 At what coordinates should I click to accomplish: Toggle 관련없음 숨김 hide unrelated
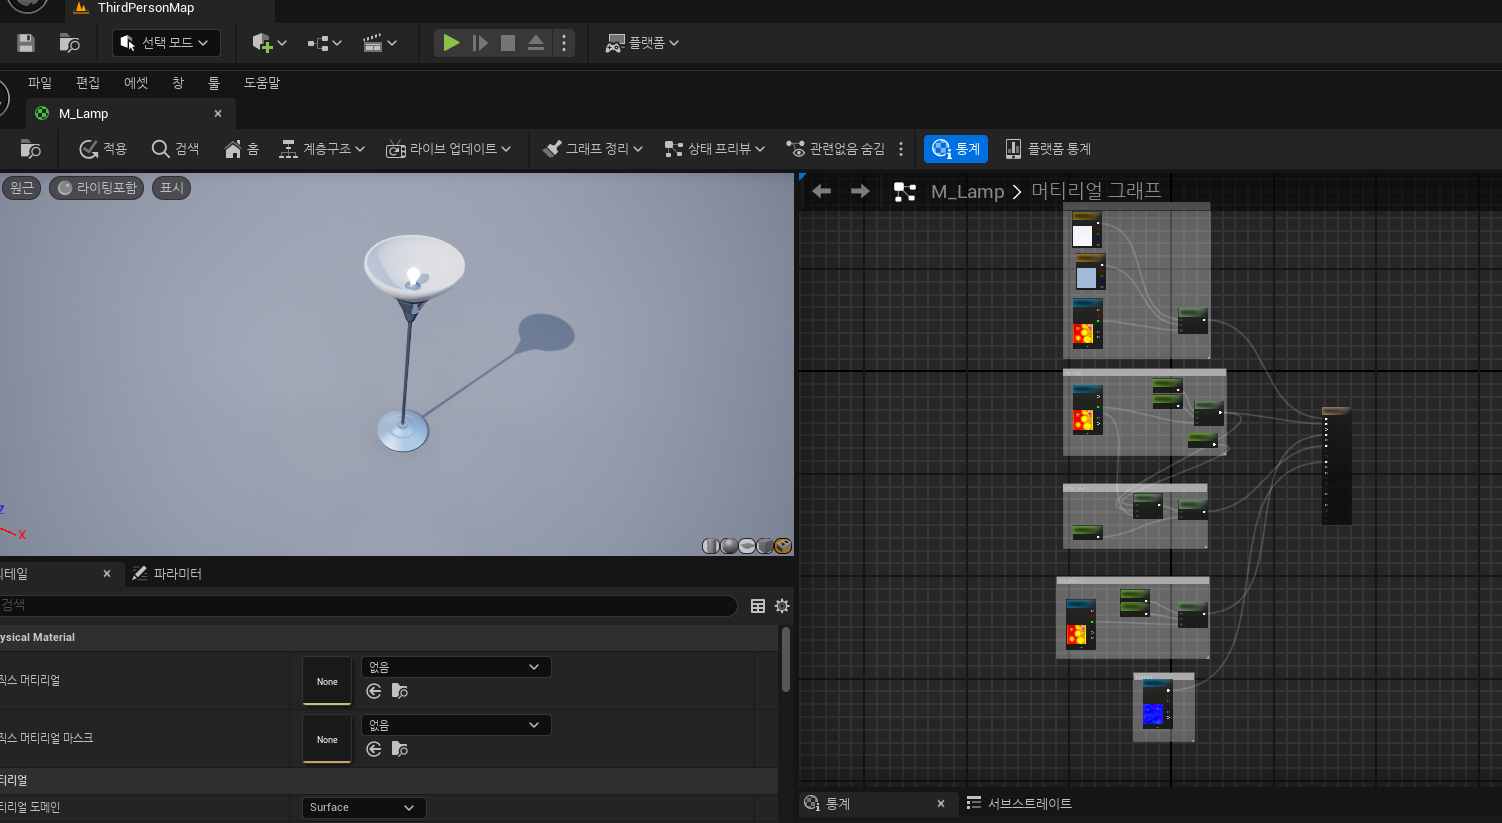(836, 149)
